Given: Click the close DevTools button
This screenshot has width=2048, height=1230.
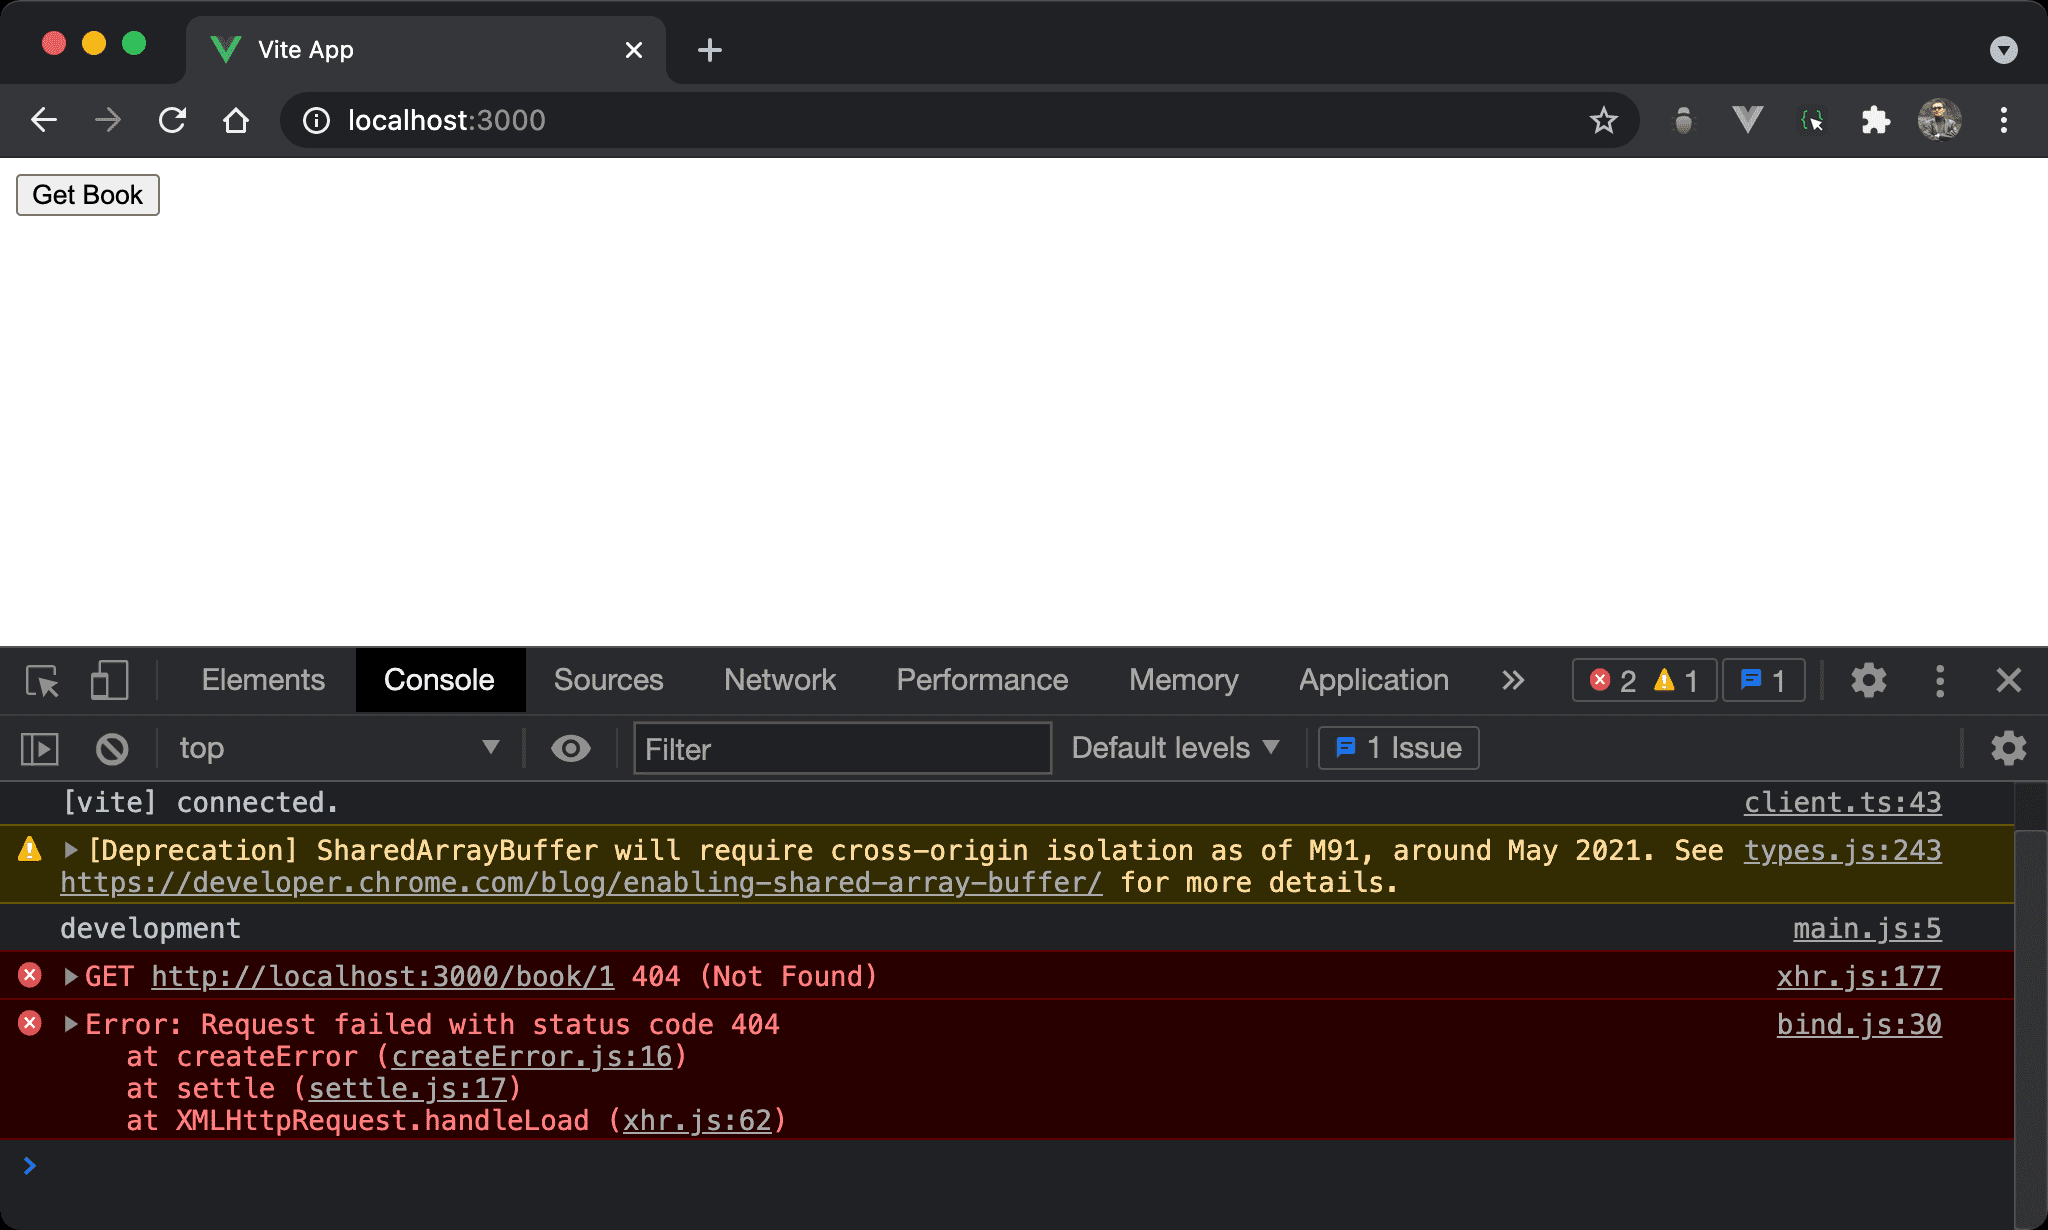Looking at the screenshot, I should [x=2010, y=680].
